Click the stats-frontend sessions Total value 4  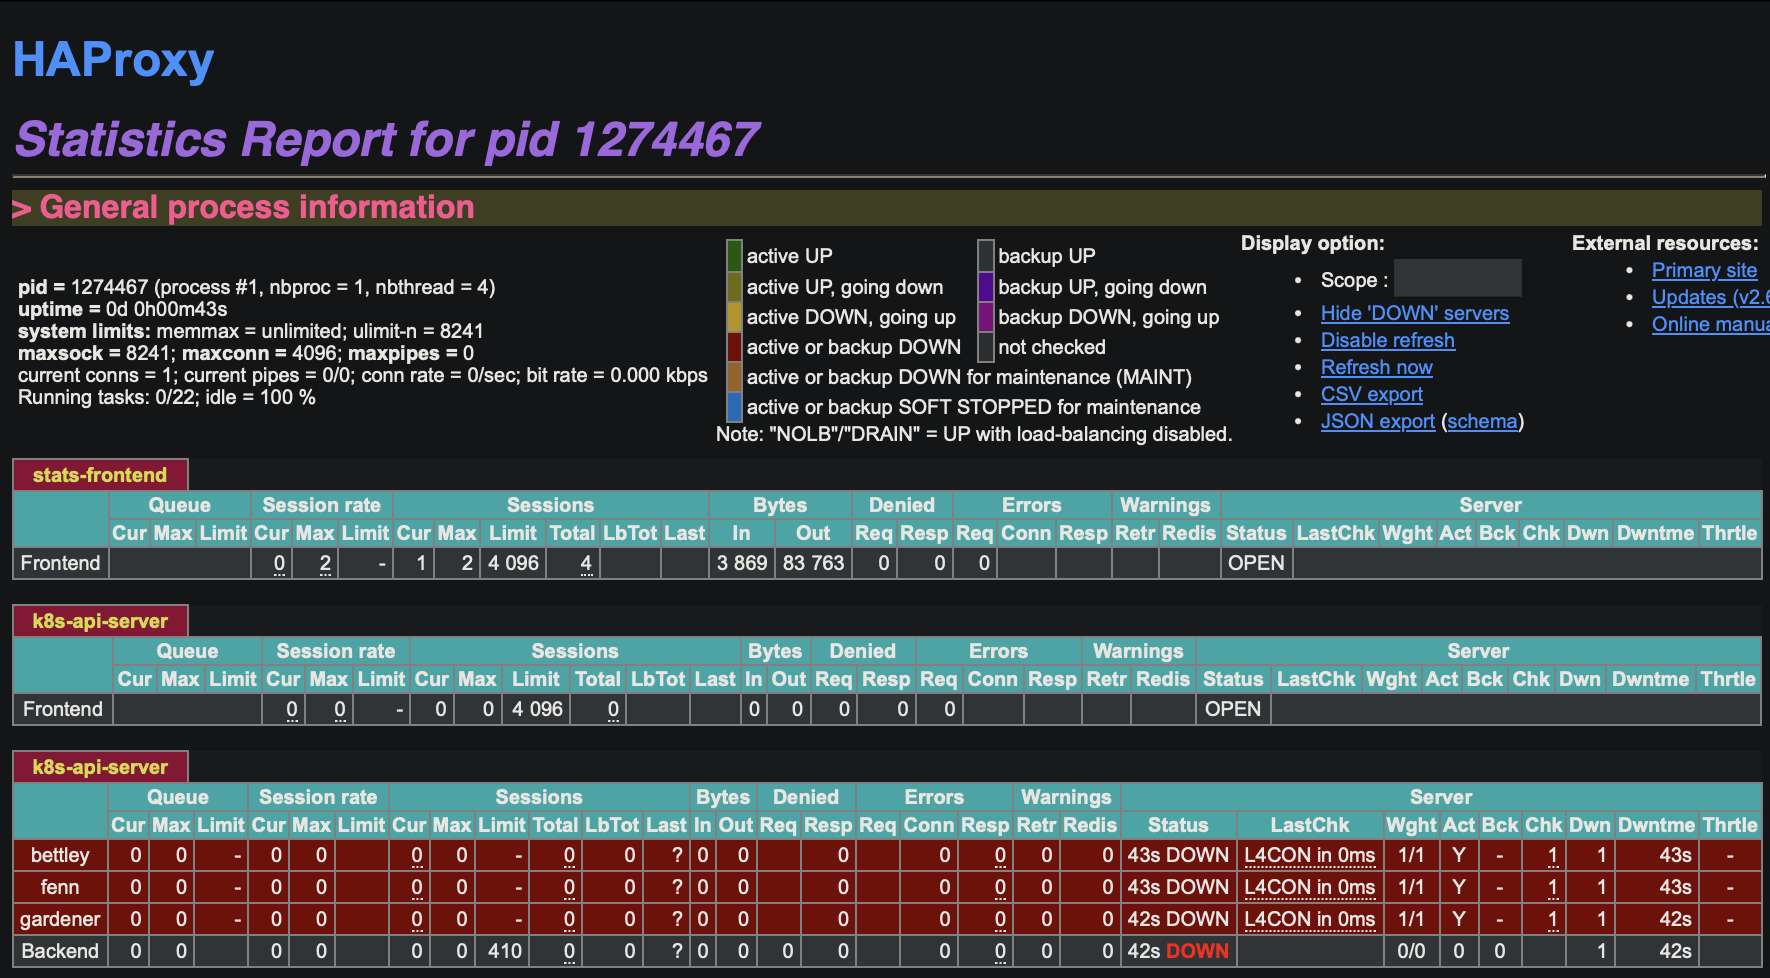[x=586, y=563]
